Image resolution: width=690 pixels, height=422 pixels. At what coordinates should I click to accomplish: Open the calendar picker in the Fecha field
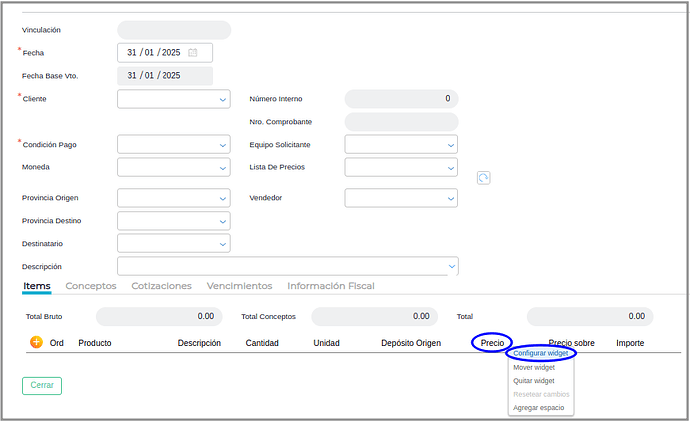192,53
